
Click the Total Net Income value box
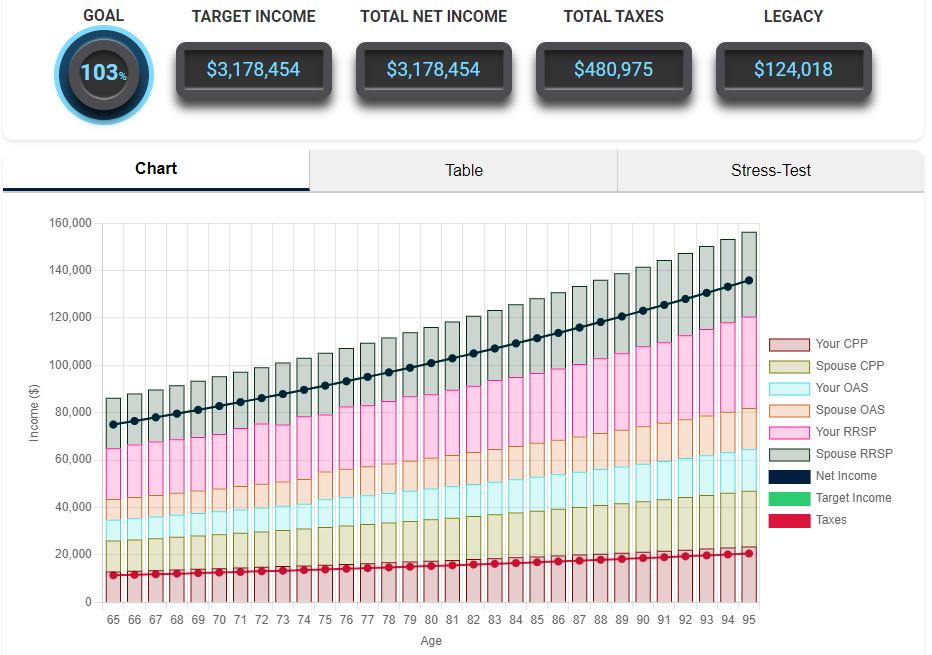point(433,70)
